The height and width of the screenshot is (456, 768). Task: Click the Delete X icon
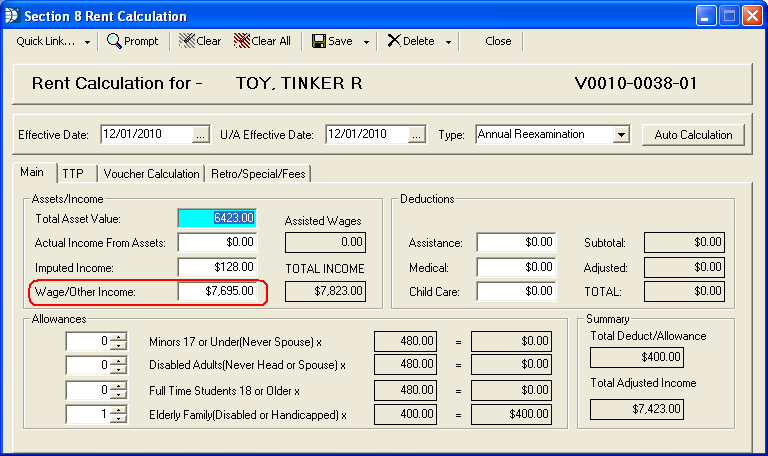click(394, 41)
